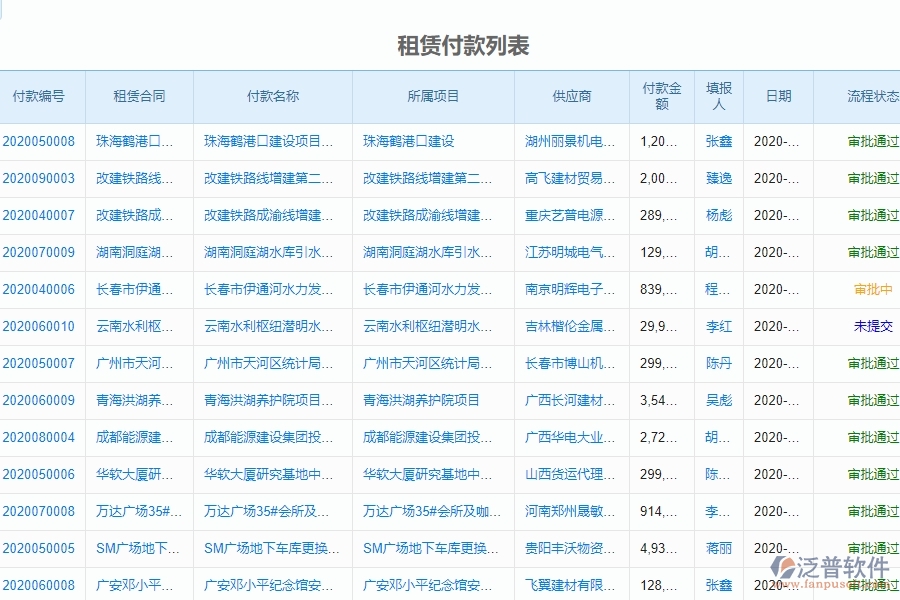
Task: Open filler 李红 profile link
Action: pyautogui.click(x=716, y=326)
